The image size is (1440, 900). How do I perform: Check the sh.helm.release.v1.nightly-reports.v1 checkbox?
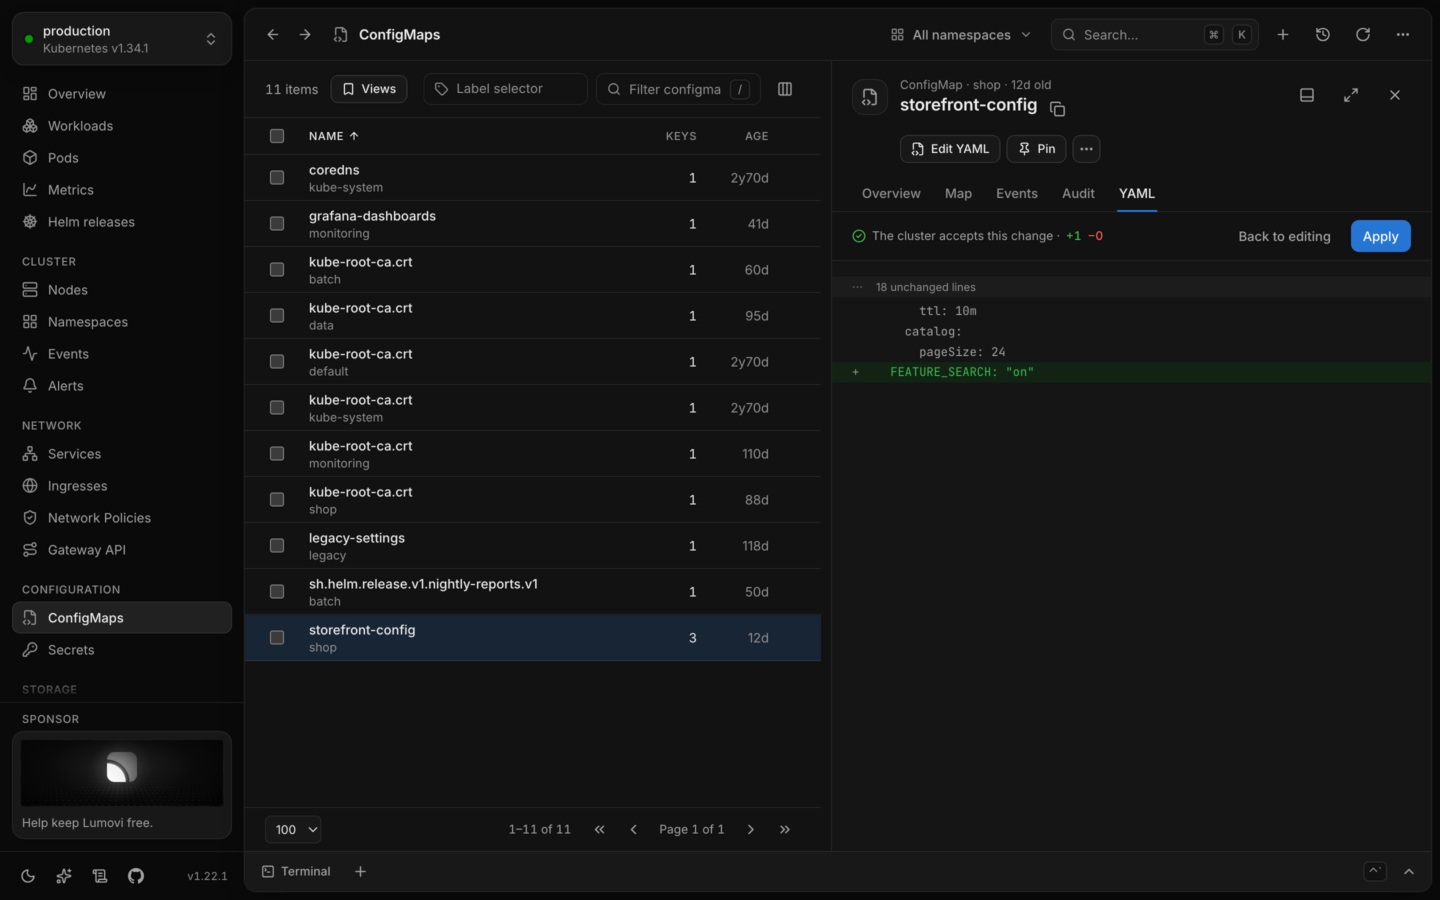[277, 592]
